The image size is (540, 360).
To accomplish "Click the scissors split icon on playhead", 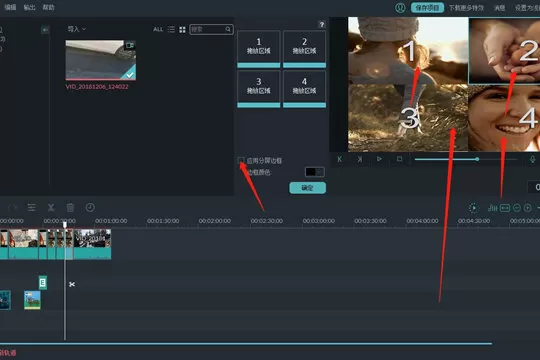I will (x=72, y=284).
